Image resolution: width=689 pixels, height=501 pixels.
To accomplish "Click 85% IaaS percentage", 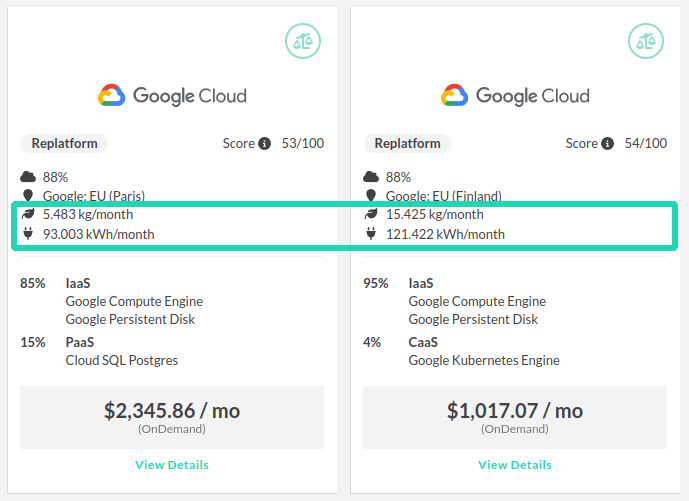I will (33, 283).
